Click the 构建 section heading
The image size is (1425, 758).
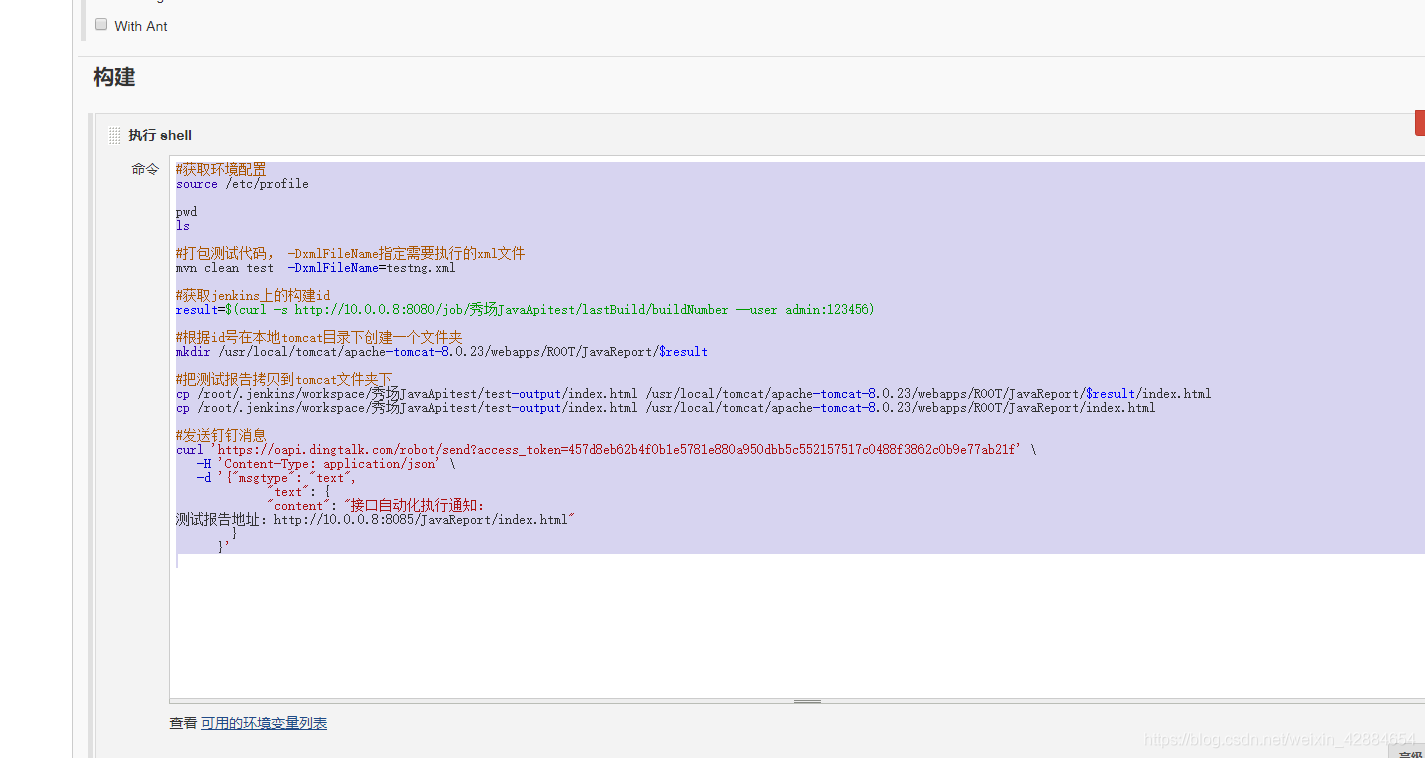click(114, 77)
